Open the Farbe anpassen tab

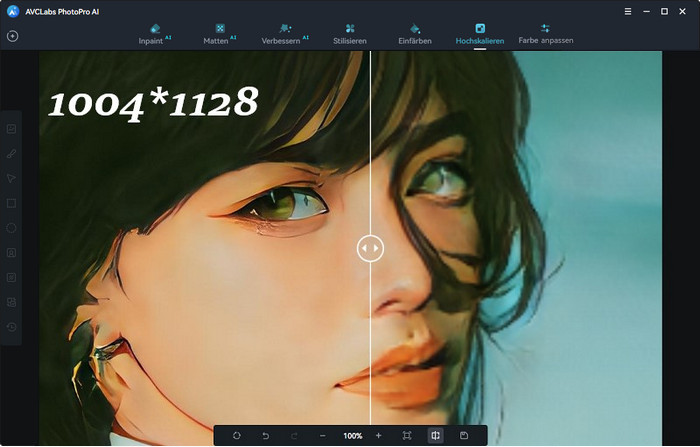click(x=546, y=34)
